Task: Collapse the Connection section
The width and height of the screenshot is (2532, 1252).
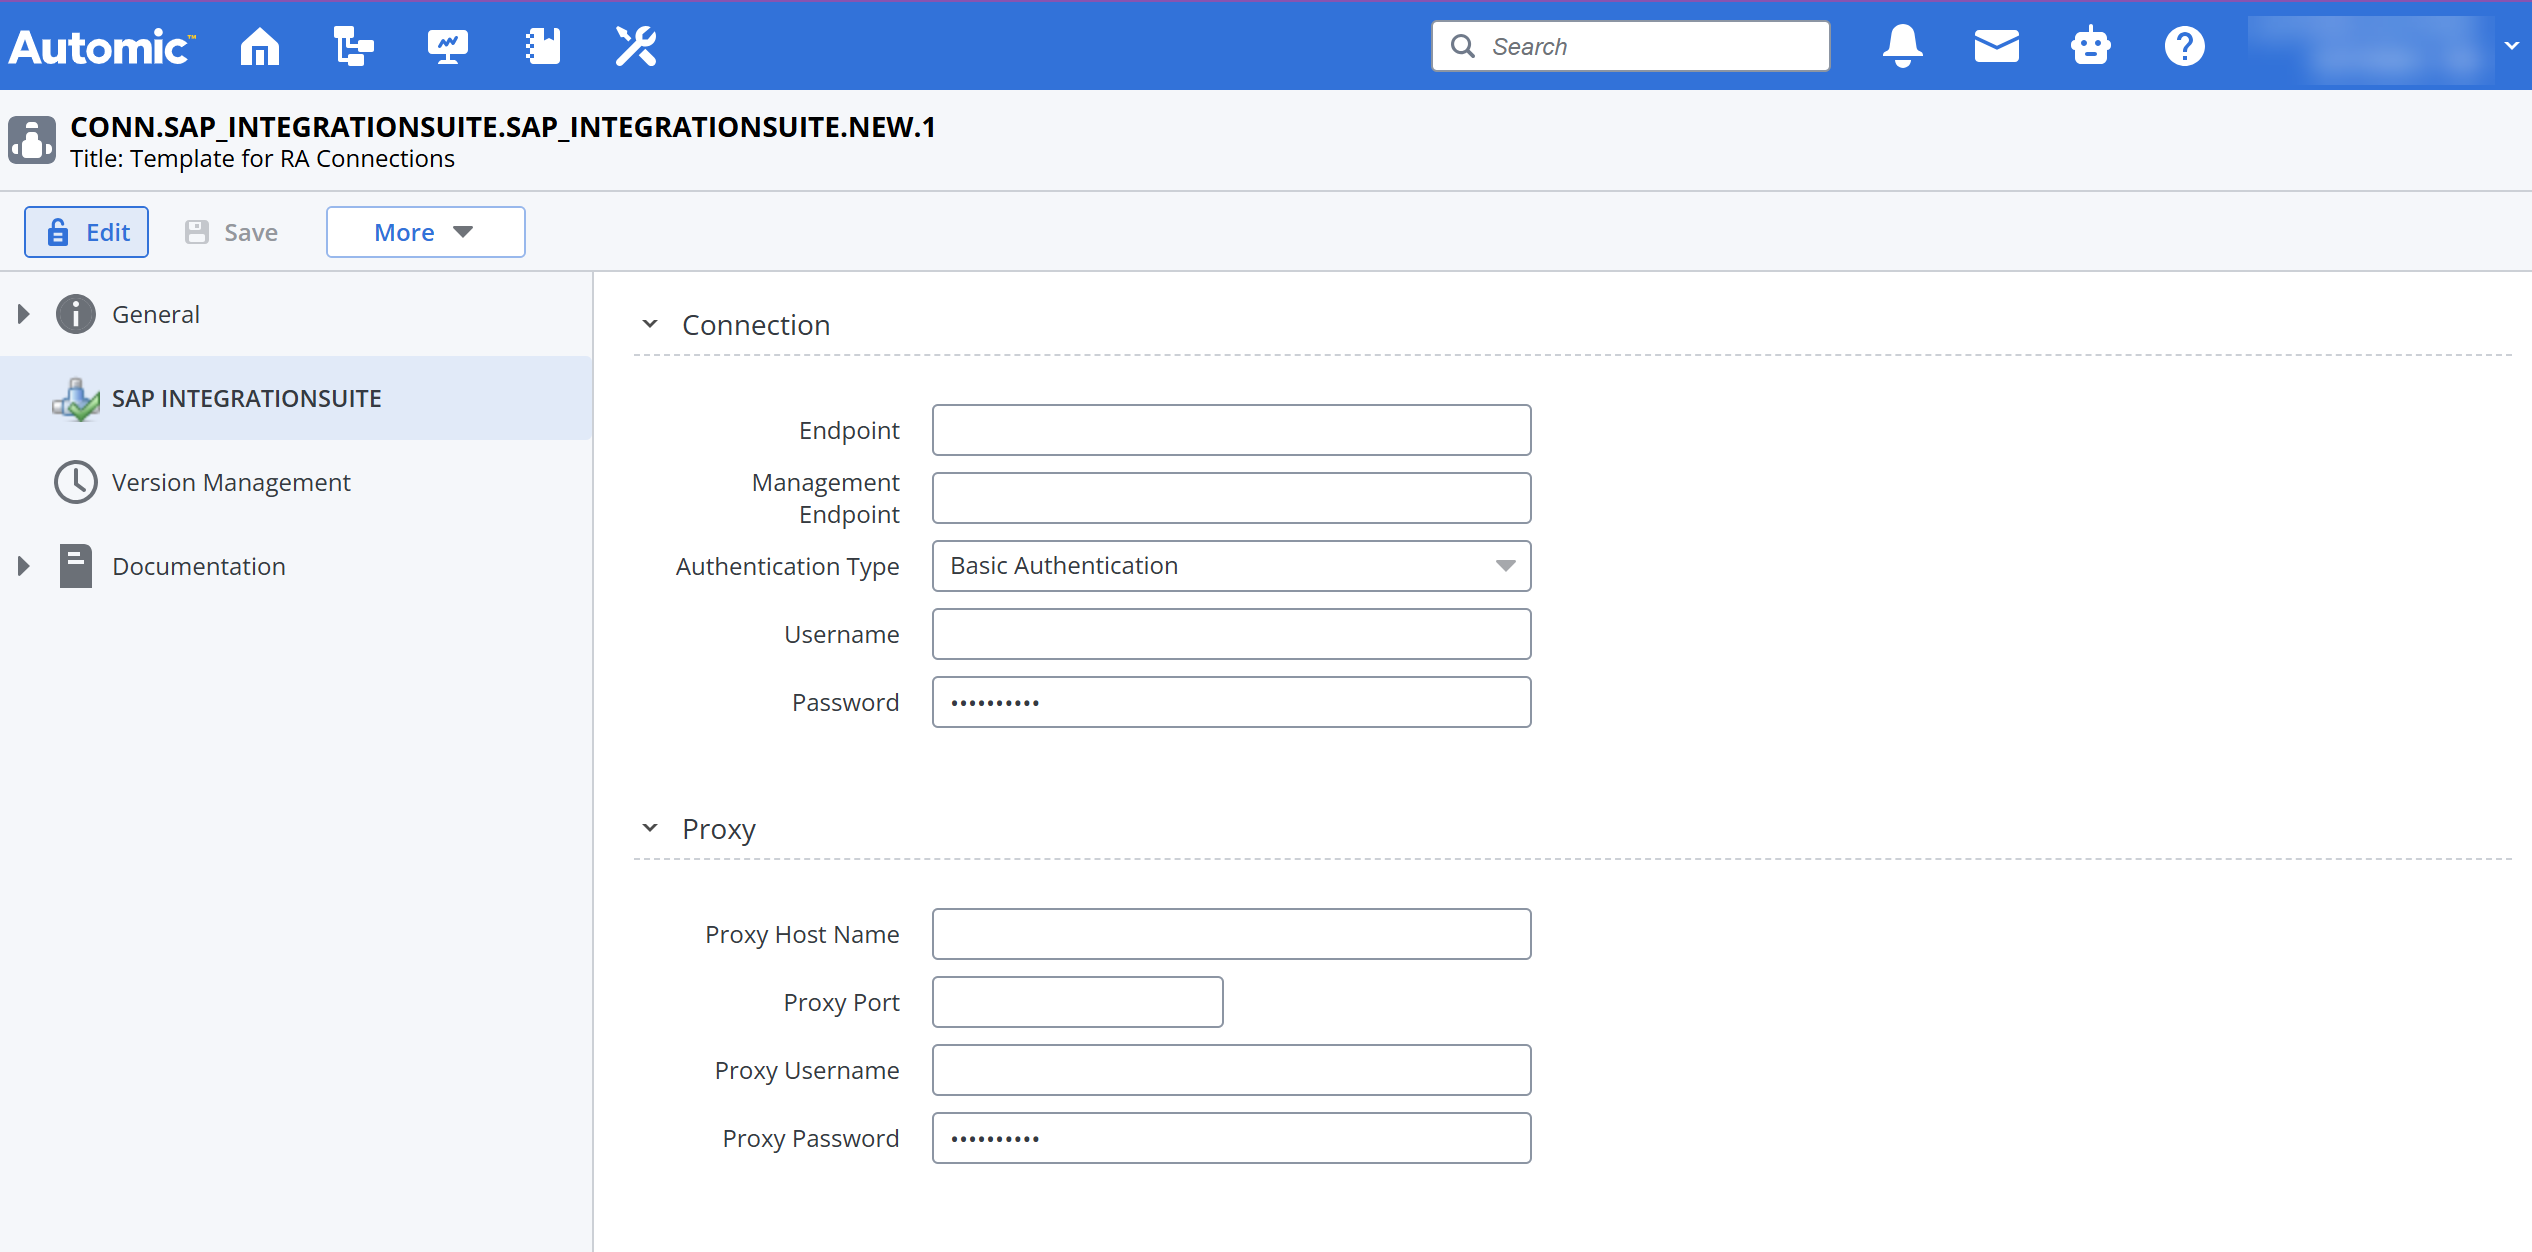Action: point(650,324)
